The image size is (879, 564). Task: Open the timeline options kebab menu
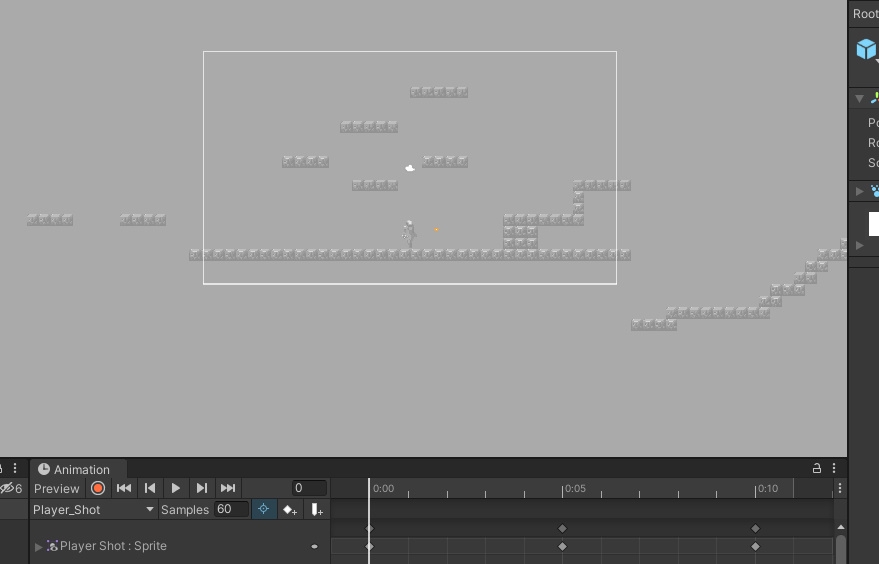click(x=840, y=488)
